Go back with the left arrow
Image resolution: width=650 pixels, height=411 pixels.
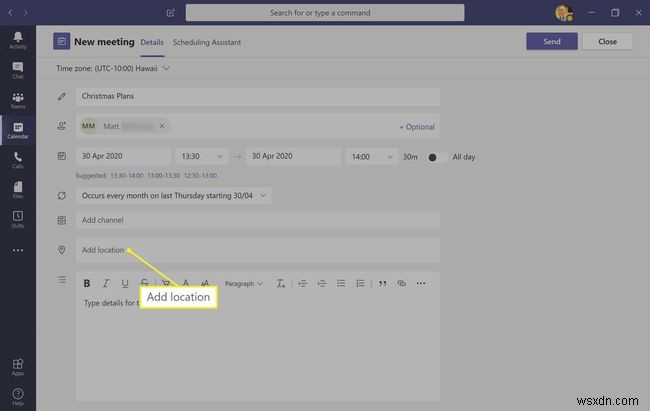click(x=10, y=13)
